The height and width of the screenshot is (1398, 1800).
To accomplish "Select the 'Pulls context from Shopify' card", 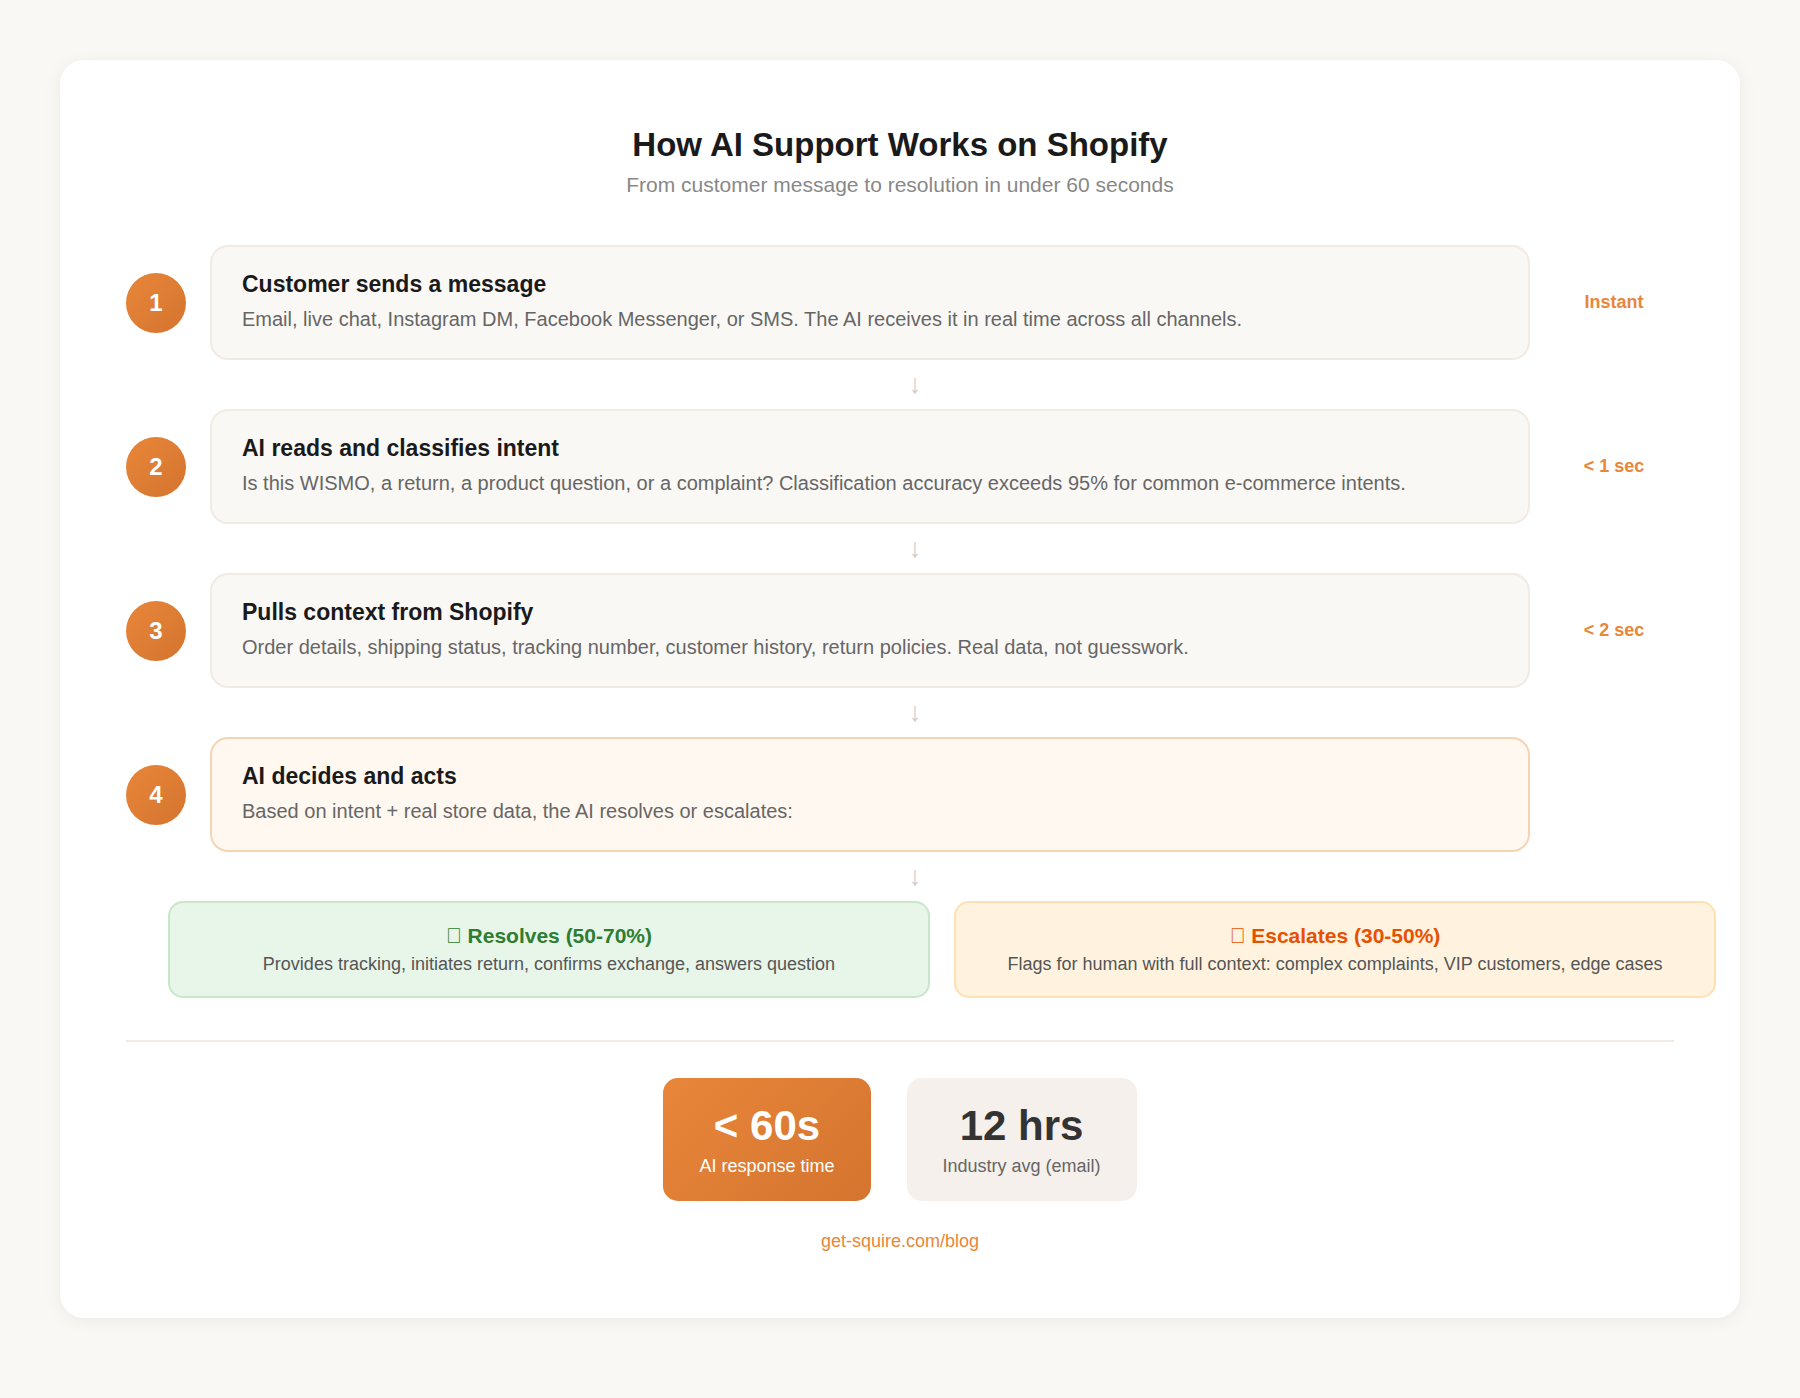I will (x=869, y=630).
